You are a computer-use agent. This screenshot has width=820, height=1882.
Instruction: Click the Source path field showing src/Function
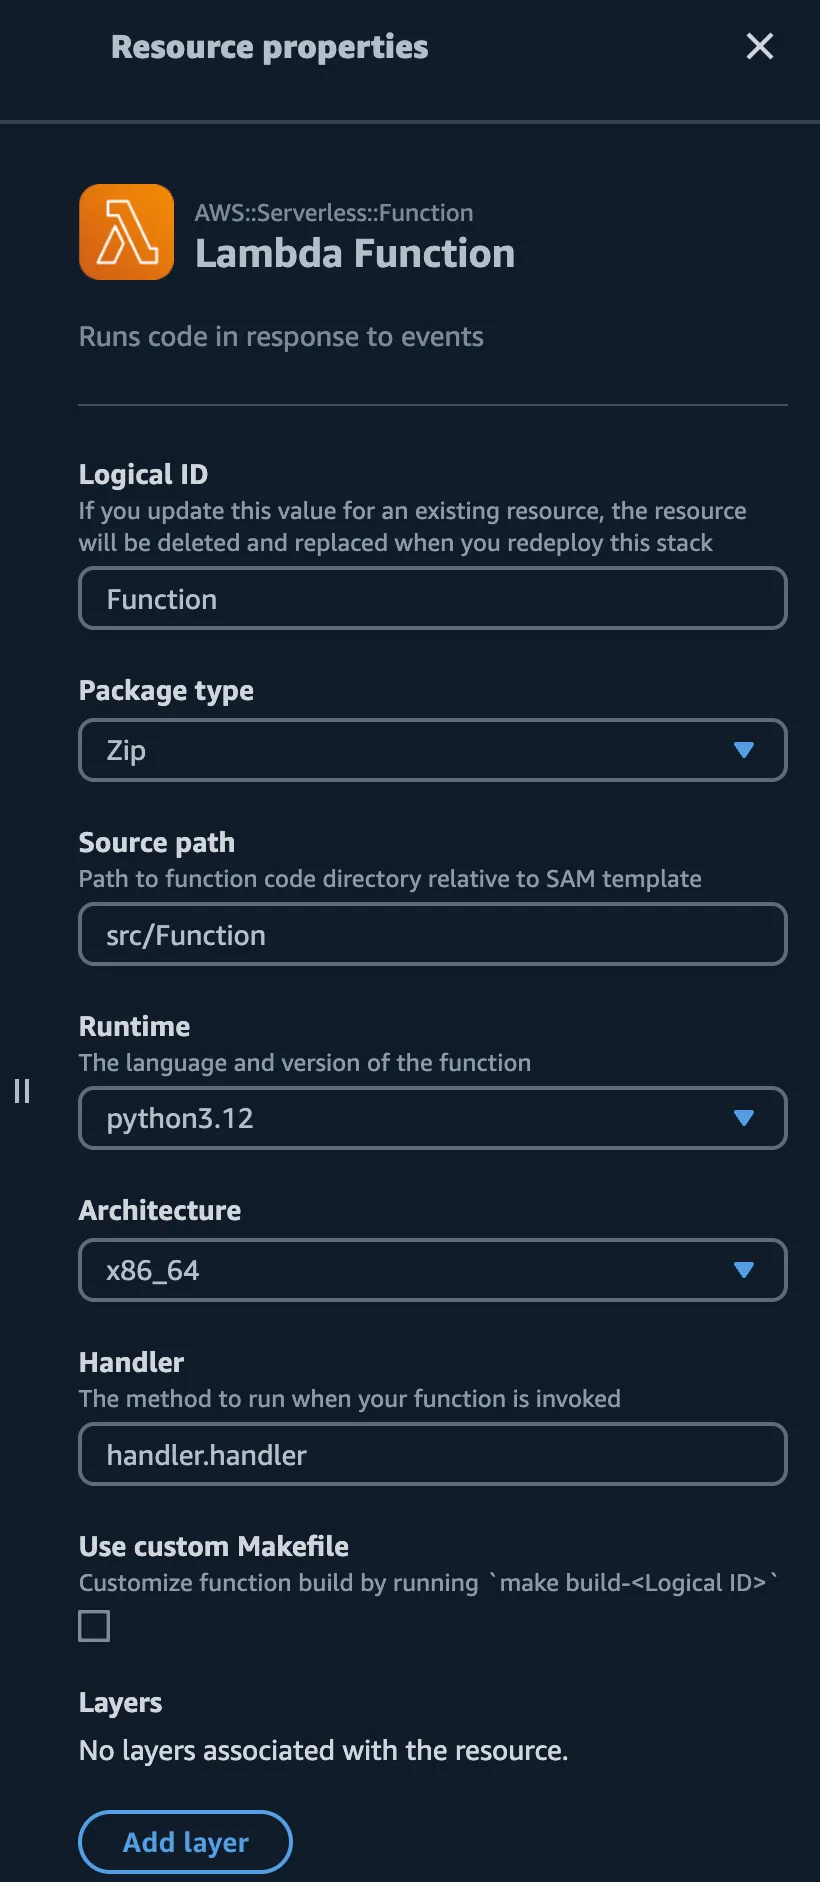pos(432,934)
